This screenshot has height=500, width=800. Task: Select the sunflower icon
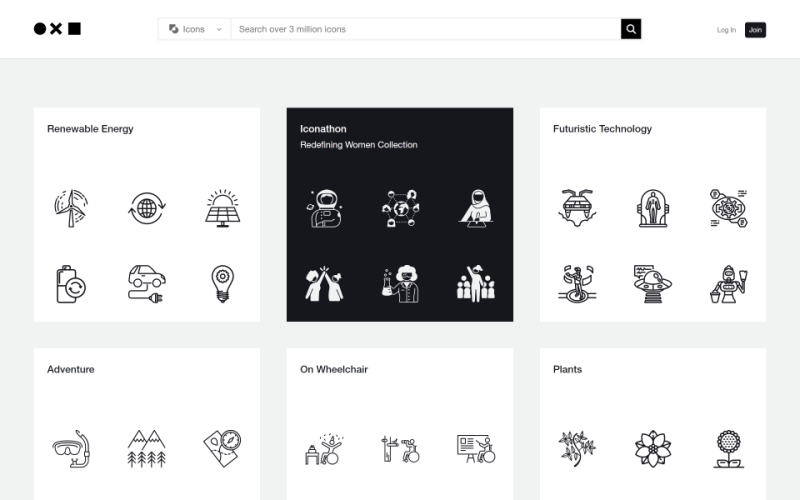729,449
